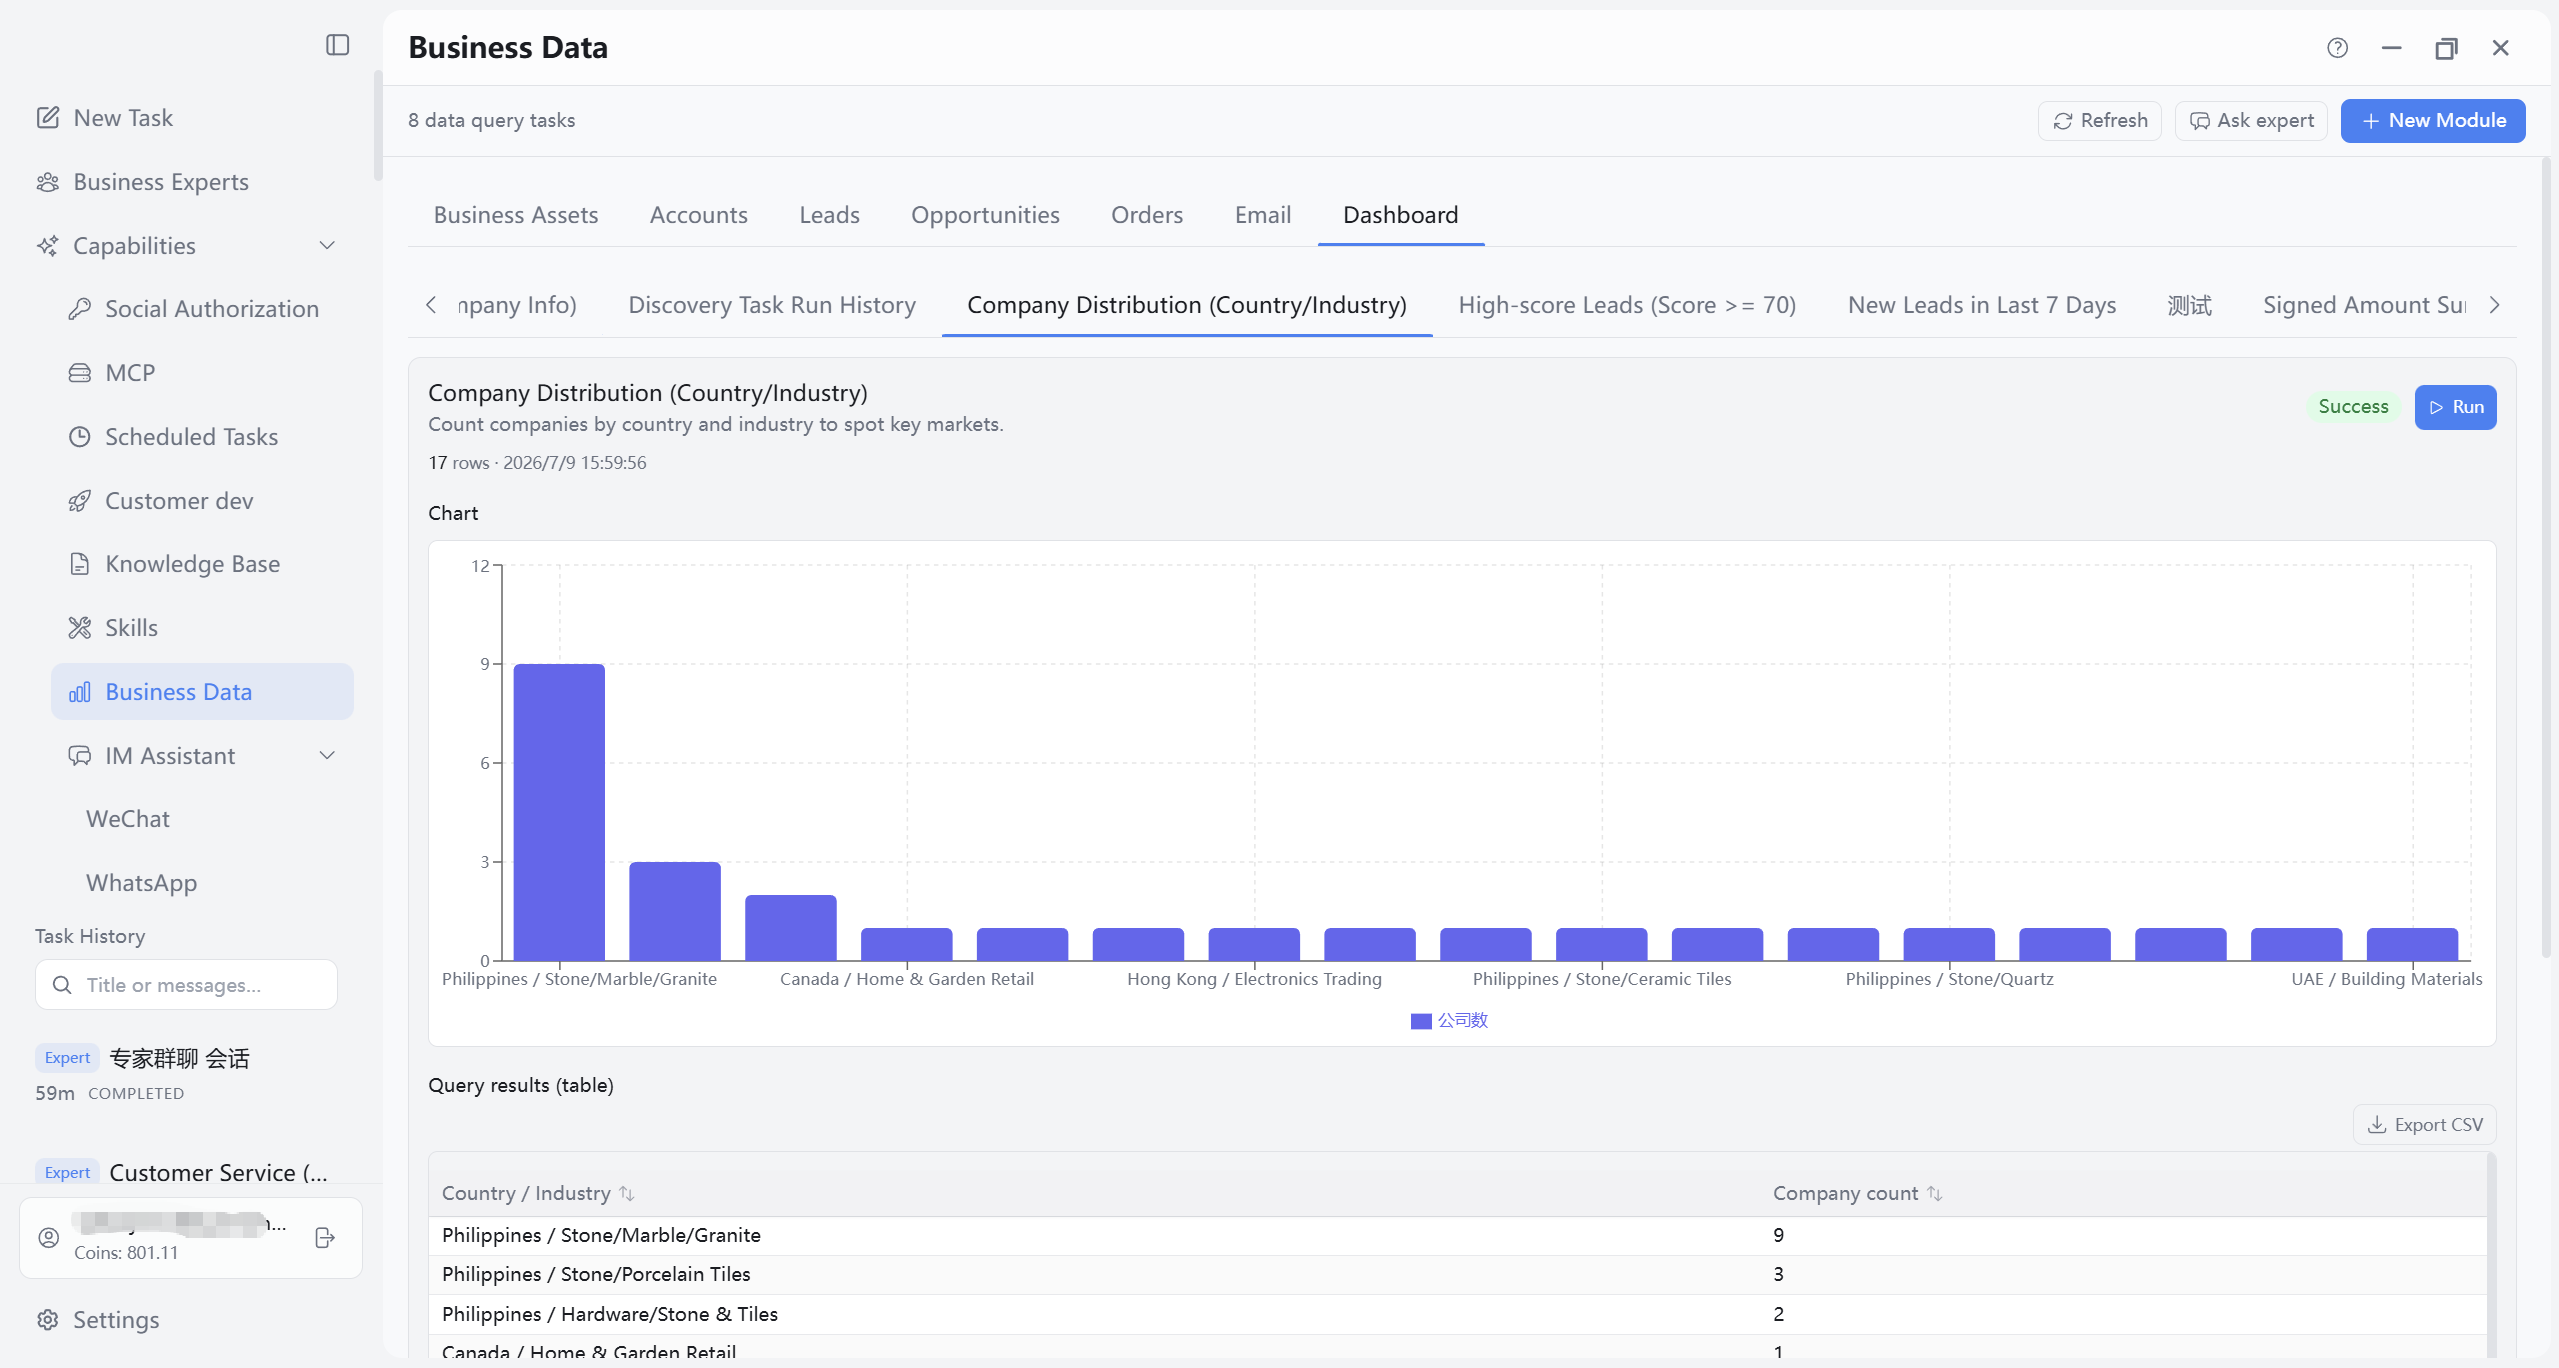Viewport: 2559px width, 1368px height.
Task: Open New Task from sidebar
Action: point(104,118)
